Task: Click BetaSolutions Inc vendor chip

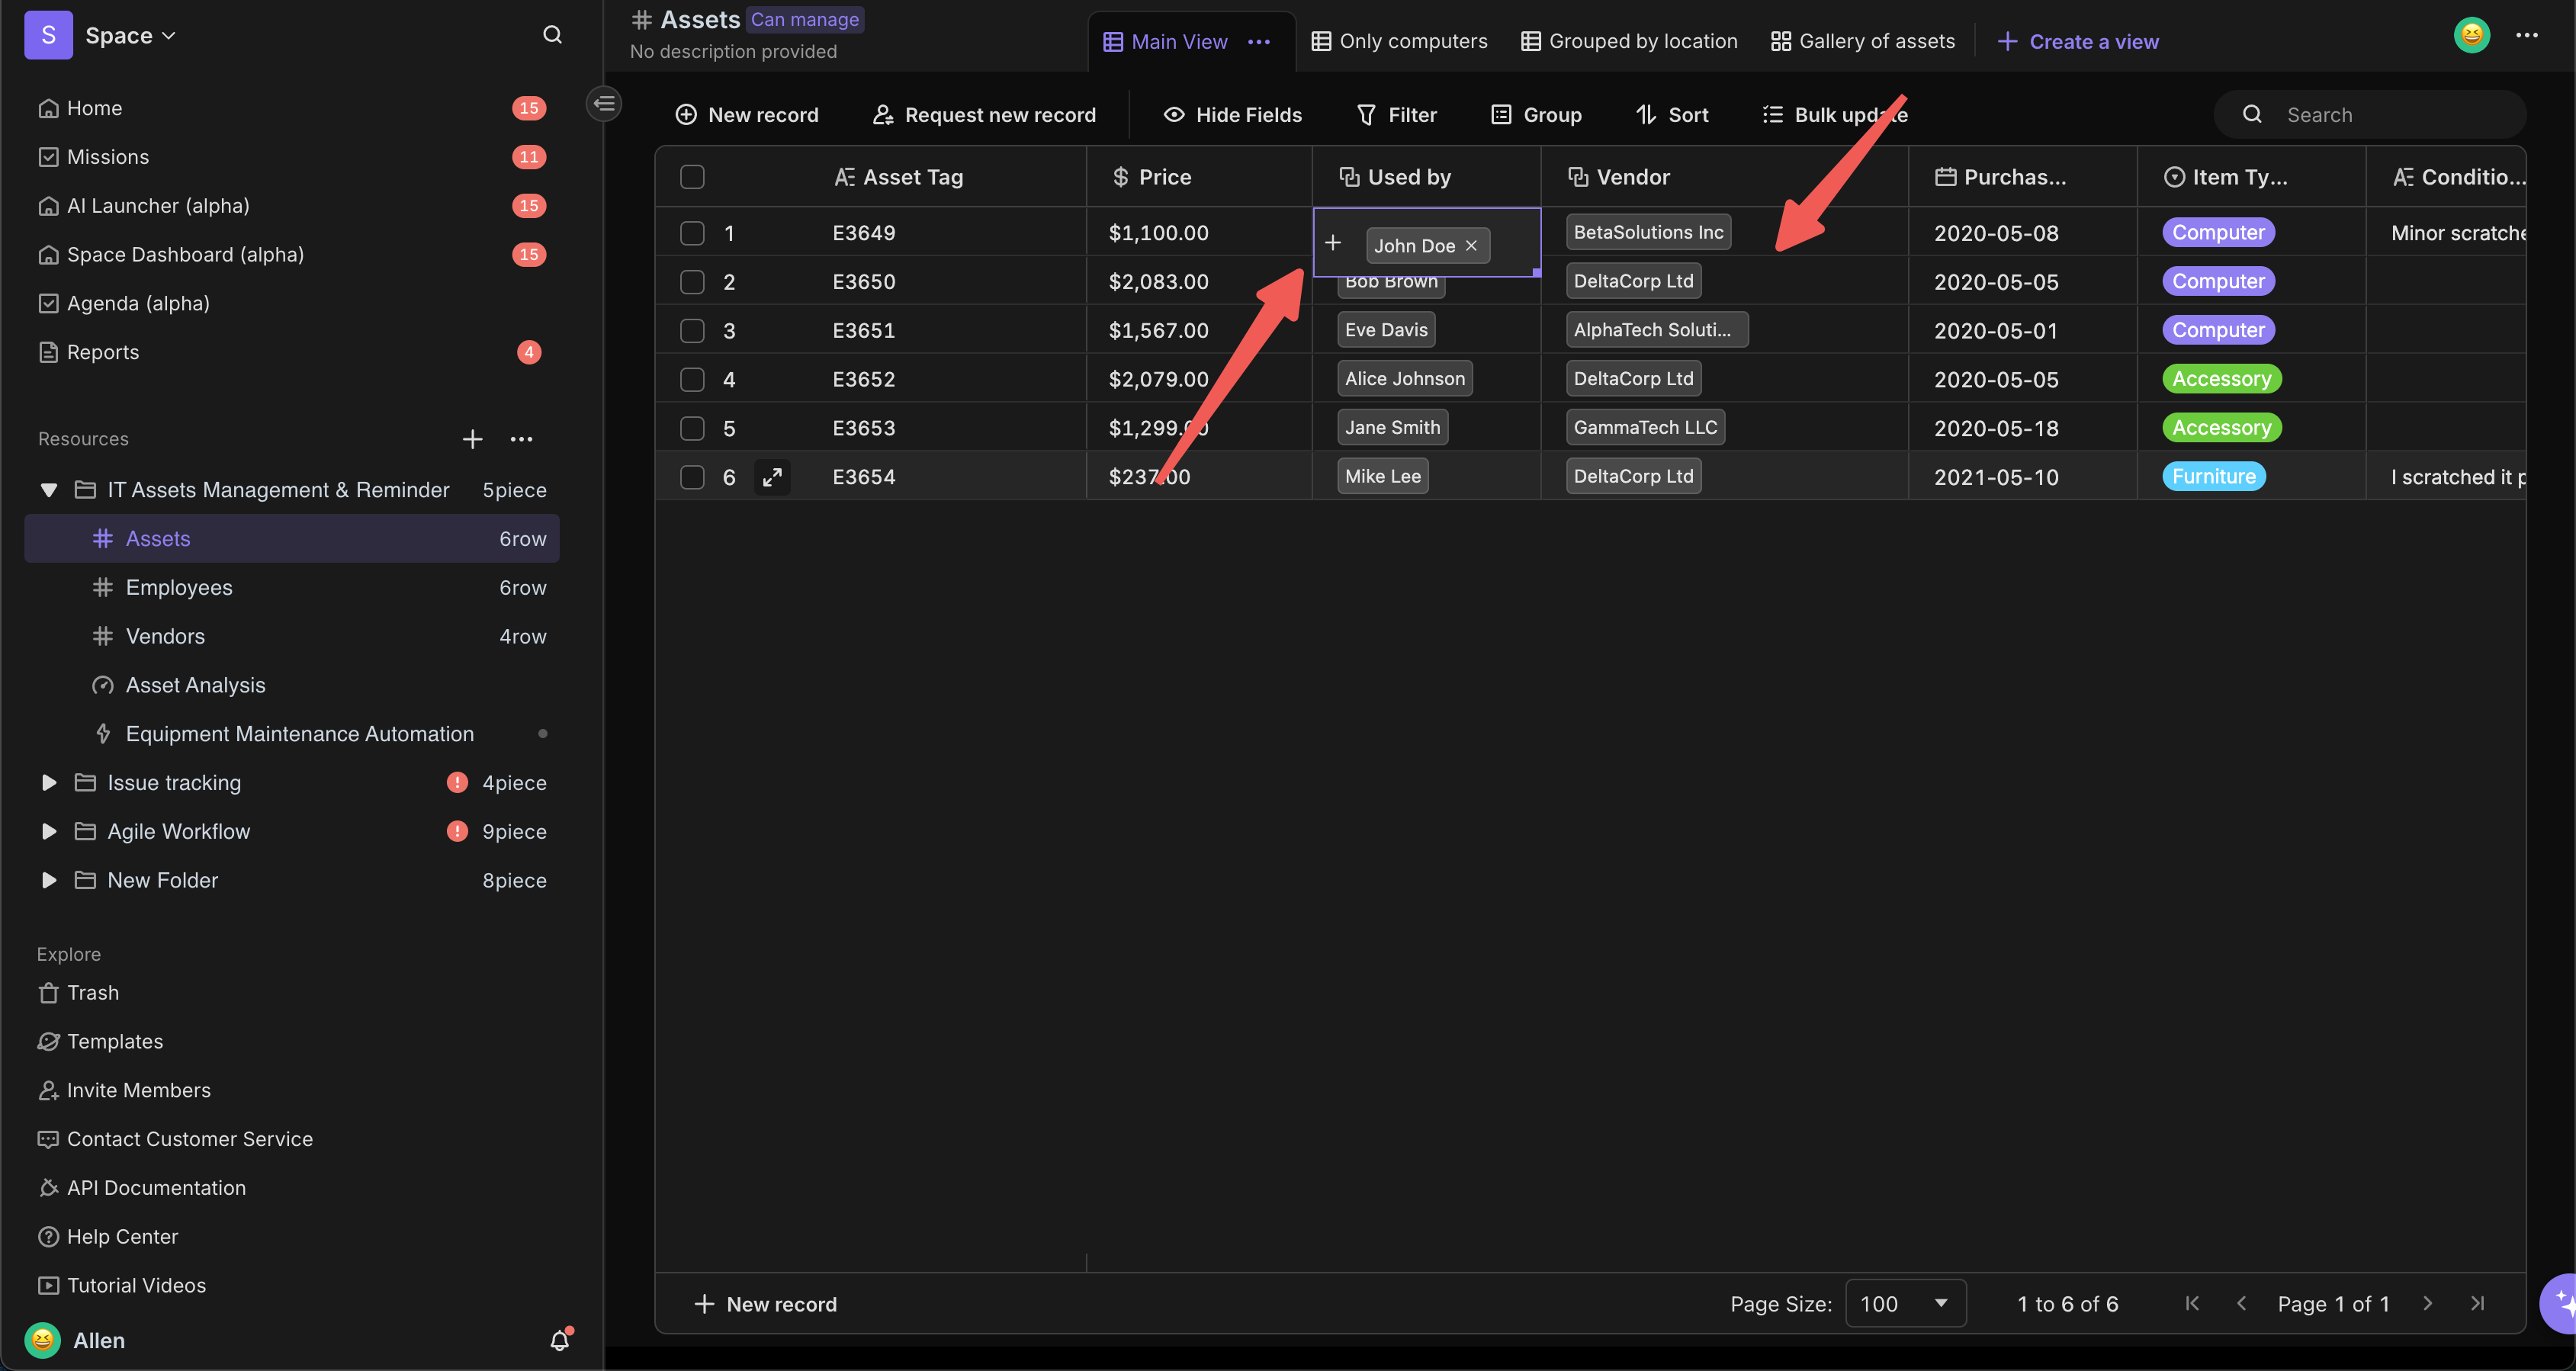Action: [1648, 232]
